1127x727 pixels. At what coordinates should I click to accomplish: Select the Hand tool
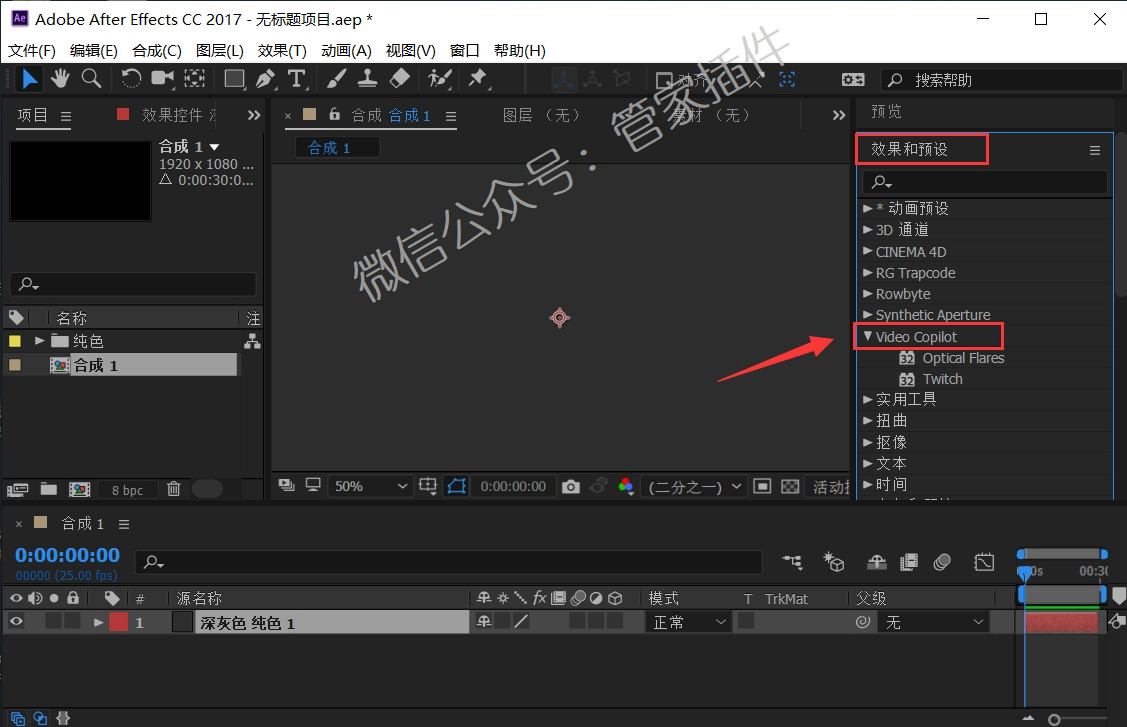(x=60, y=78)
